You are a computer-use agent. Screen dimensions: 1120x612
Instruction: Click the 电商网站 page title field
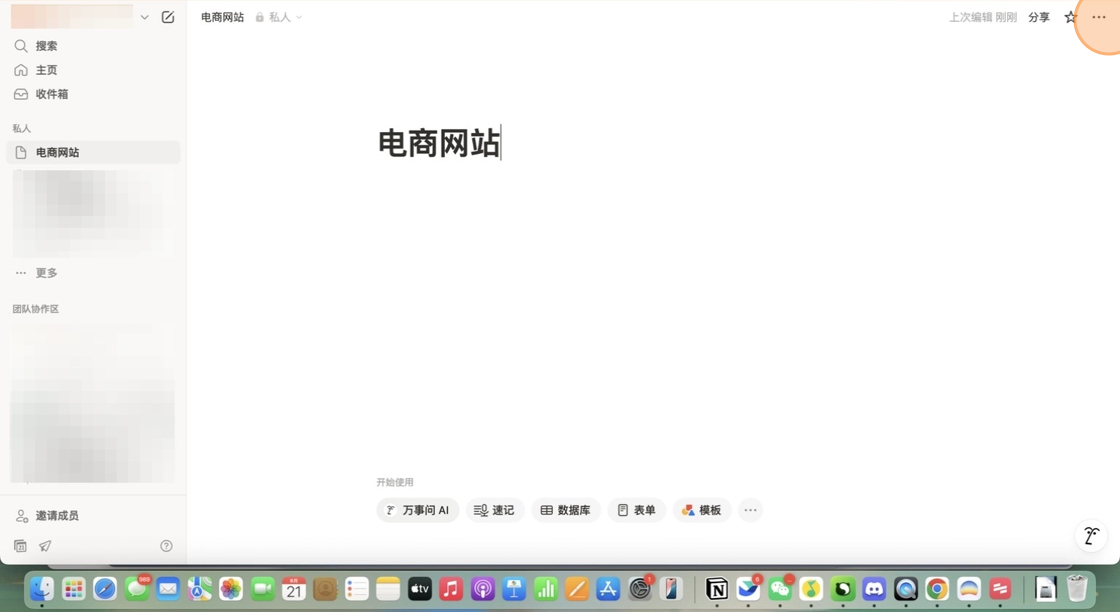click(x=439, y=143)
